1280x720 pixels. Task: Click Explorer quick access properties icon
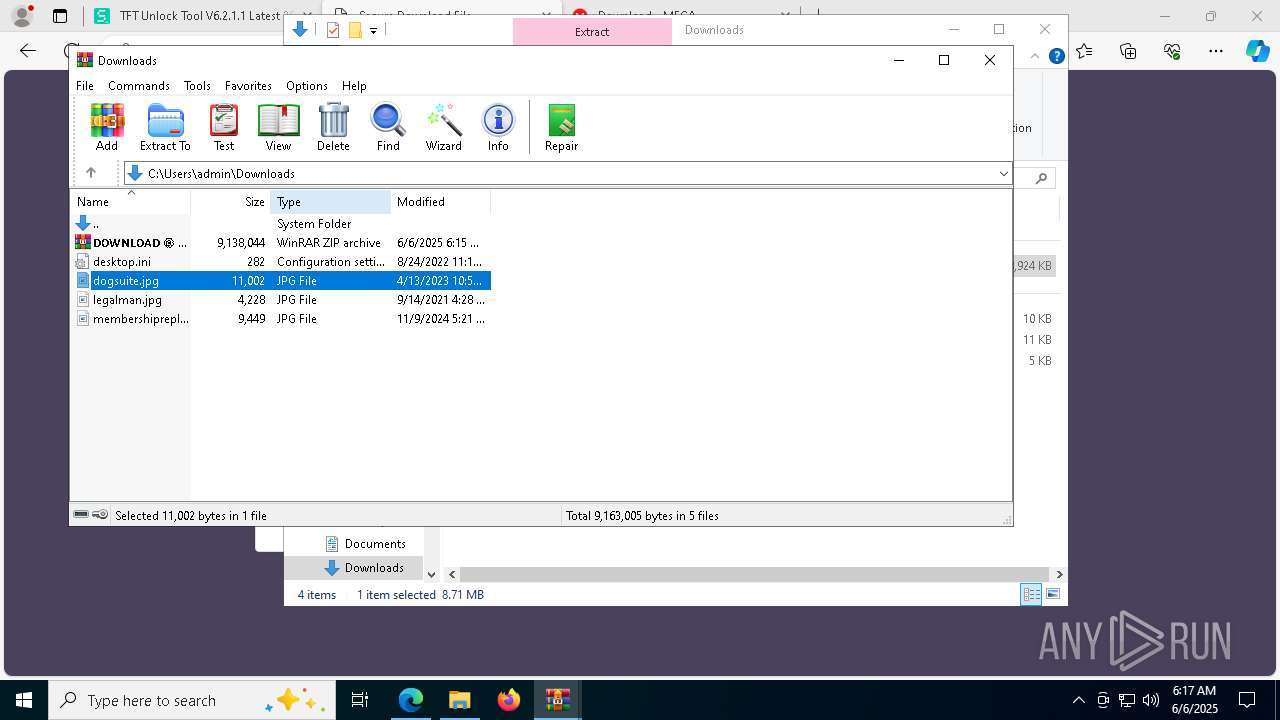tap(333, 30)
